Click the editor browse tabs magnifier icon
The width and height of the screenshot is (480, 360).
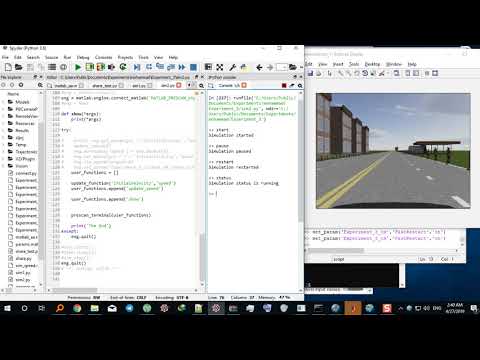point(201,86)
